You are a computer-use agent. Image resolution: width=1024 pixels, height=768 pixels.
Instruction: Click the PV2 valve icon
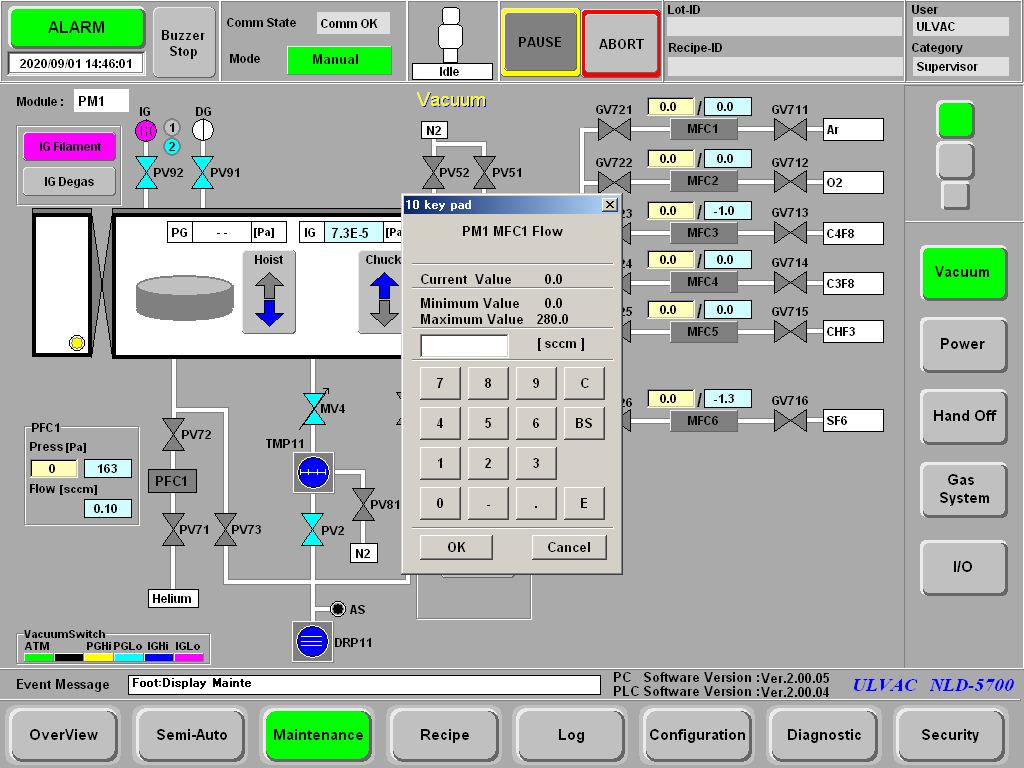tap(313, 530)
